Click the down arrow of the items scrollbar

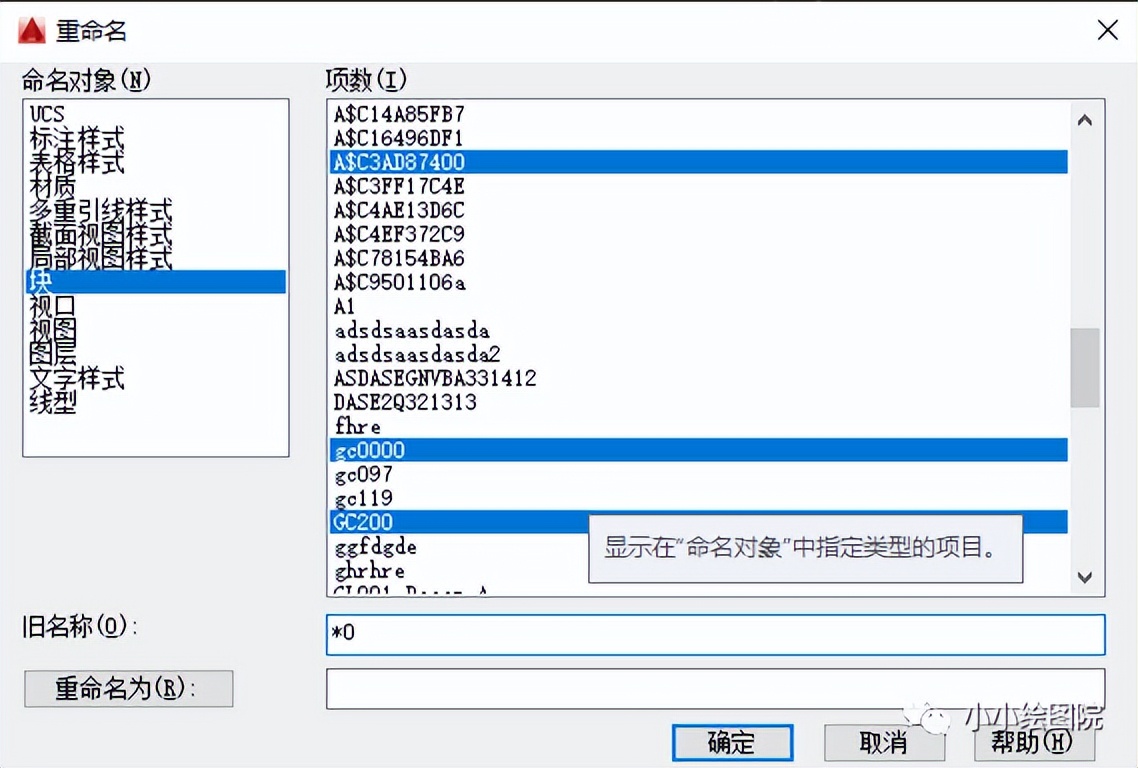point(1084,577)
